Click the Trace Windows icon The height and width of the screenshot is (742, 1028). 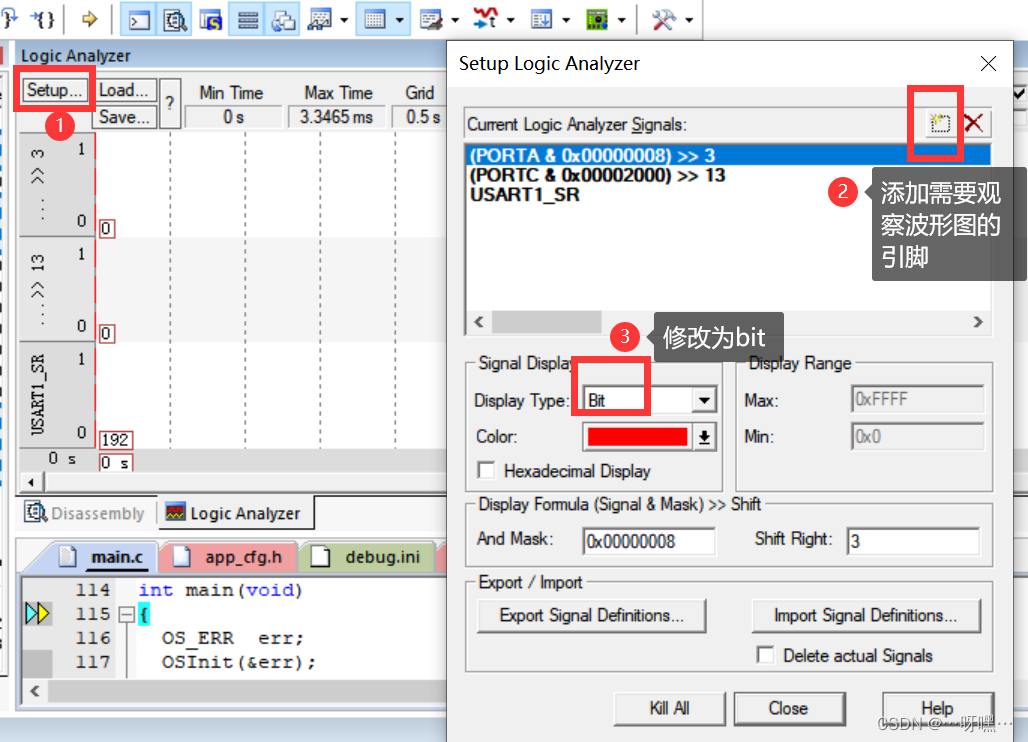click(x=542, y=20)
